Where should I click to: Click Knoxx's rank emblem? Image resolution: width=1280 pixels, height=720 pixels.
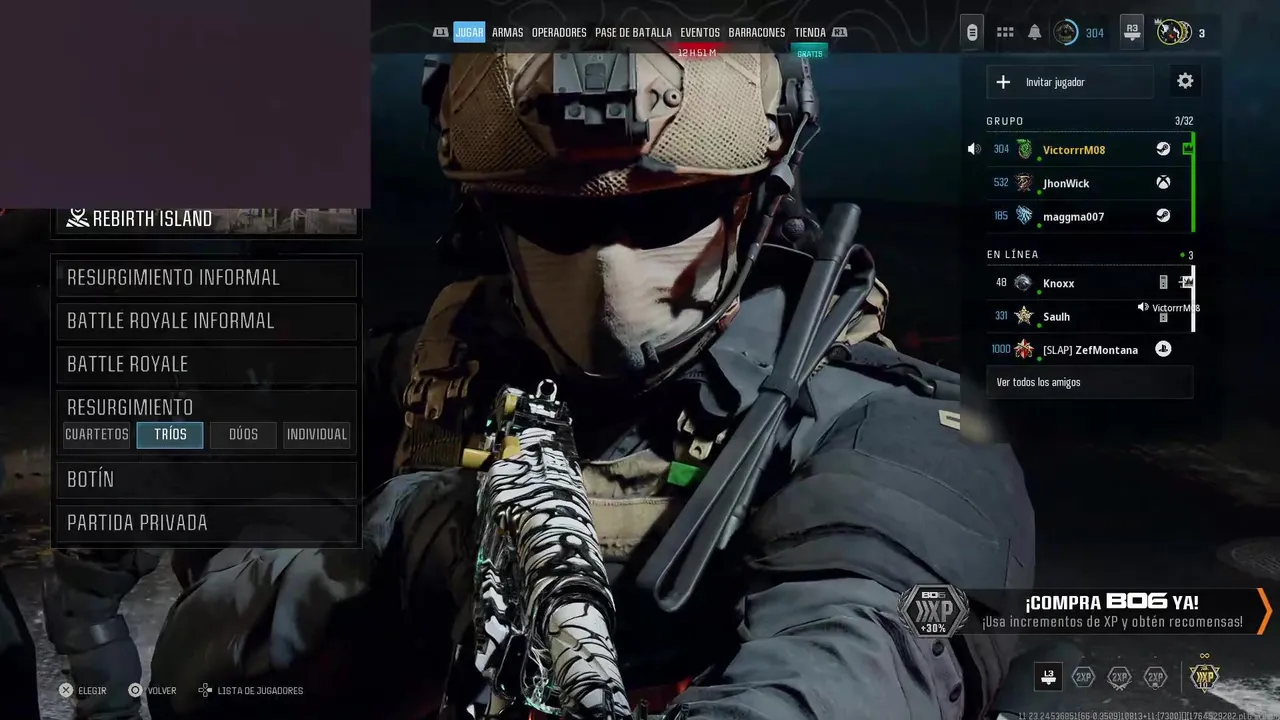point(1023,283)
